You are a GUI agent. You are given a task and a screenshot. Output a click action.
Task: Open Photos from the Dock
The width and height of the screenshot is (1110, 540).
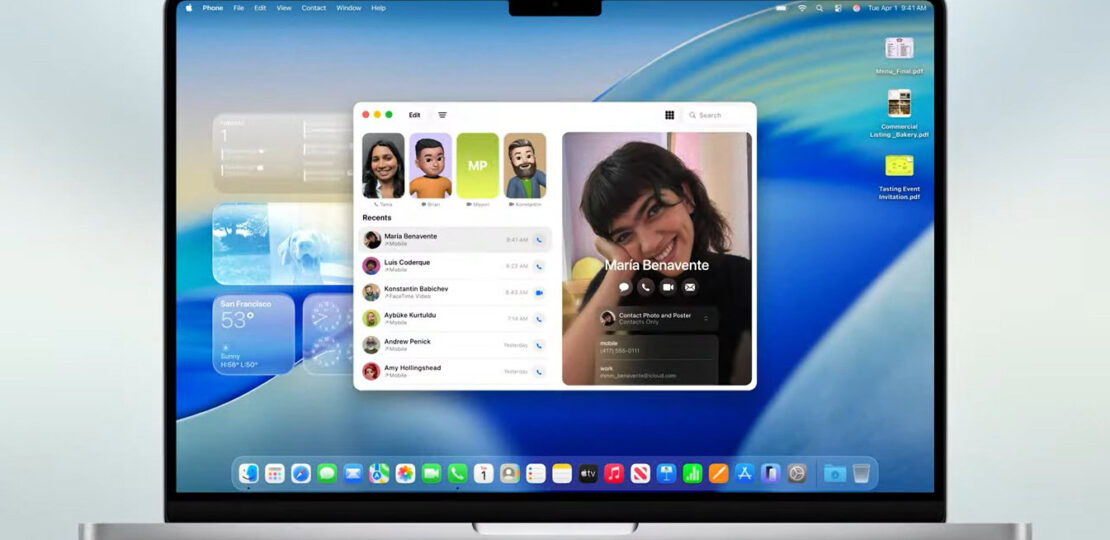(x=405, y=473)
